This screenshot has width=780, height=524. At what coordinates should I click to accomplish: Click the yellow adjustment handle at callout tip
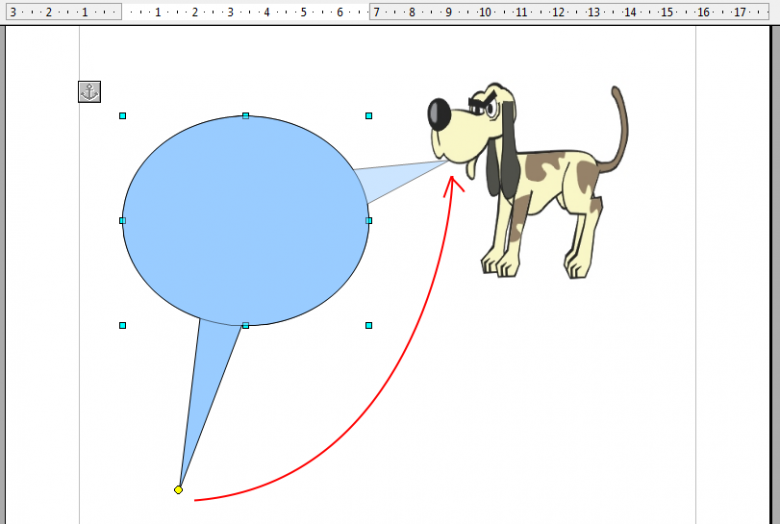178,490
